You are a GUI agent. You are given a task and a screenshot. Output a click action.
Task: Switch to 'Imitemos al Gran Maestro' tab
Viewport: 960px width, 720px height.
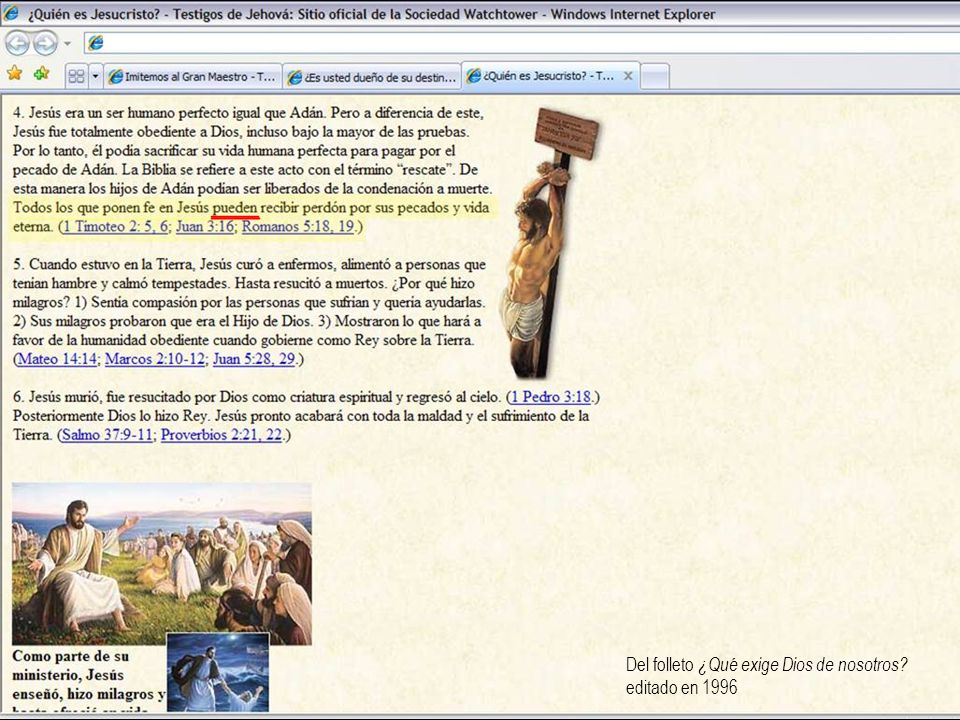tap(192, 77)
